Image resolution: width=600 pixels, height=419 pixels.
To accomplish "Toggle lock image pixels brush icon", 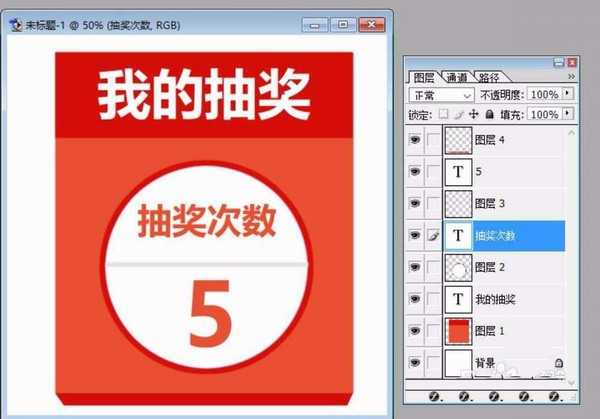I will click(x=459, y=114).
